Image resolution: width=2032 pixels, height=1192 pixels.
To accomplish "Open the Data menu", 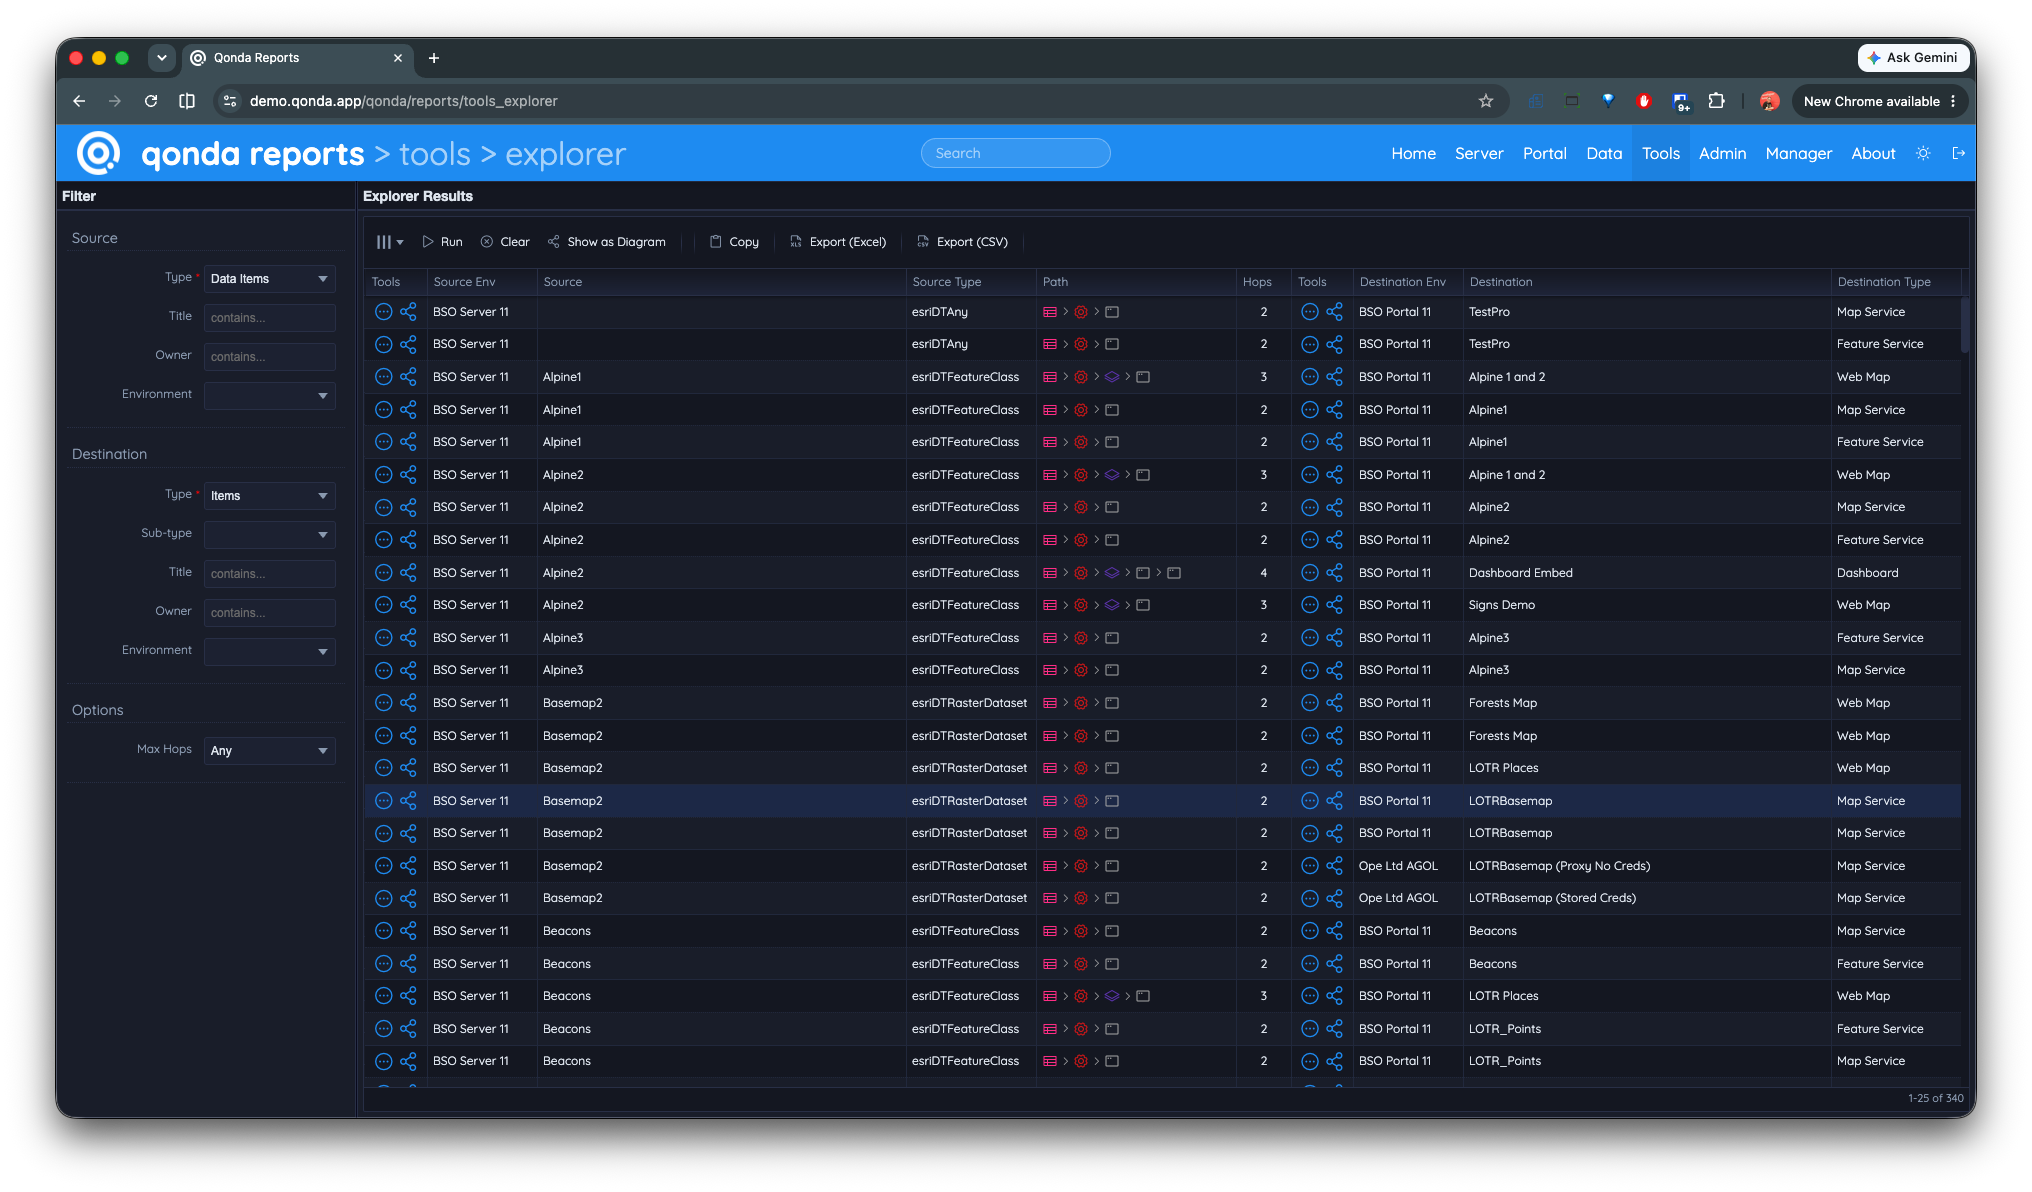I will [1604, 153].
